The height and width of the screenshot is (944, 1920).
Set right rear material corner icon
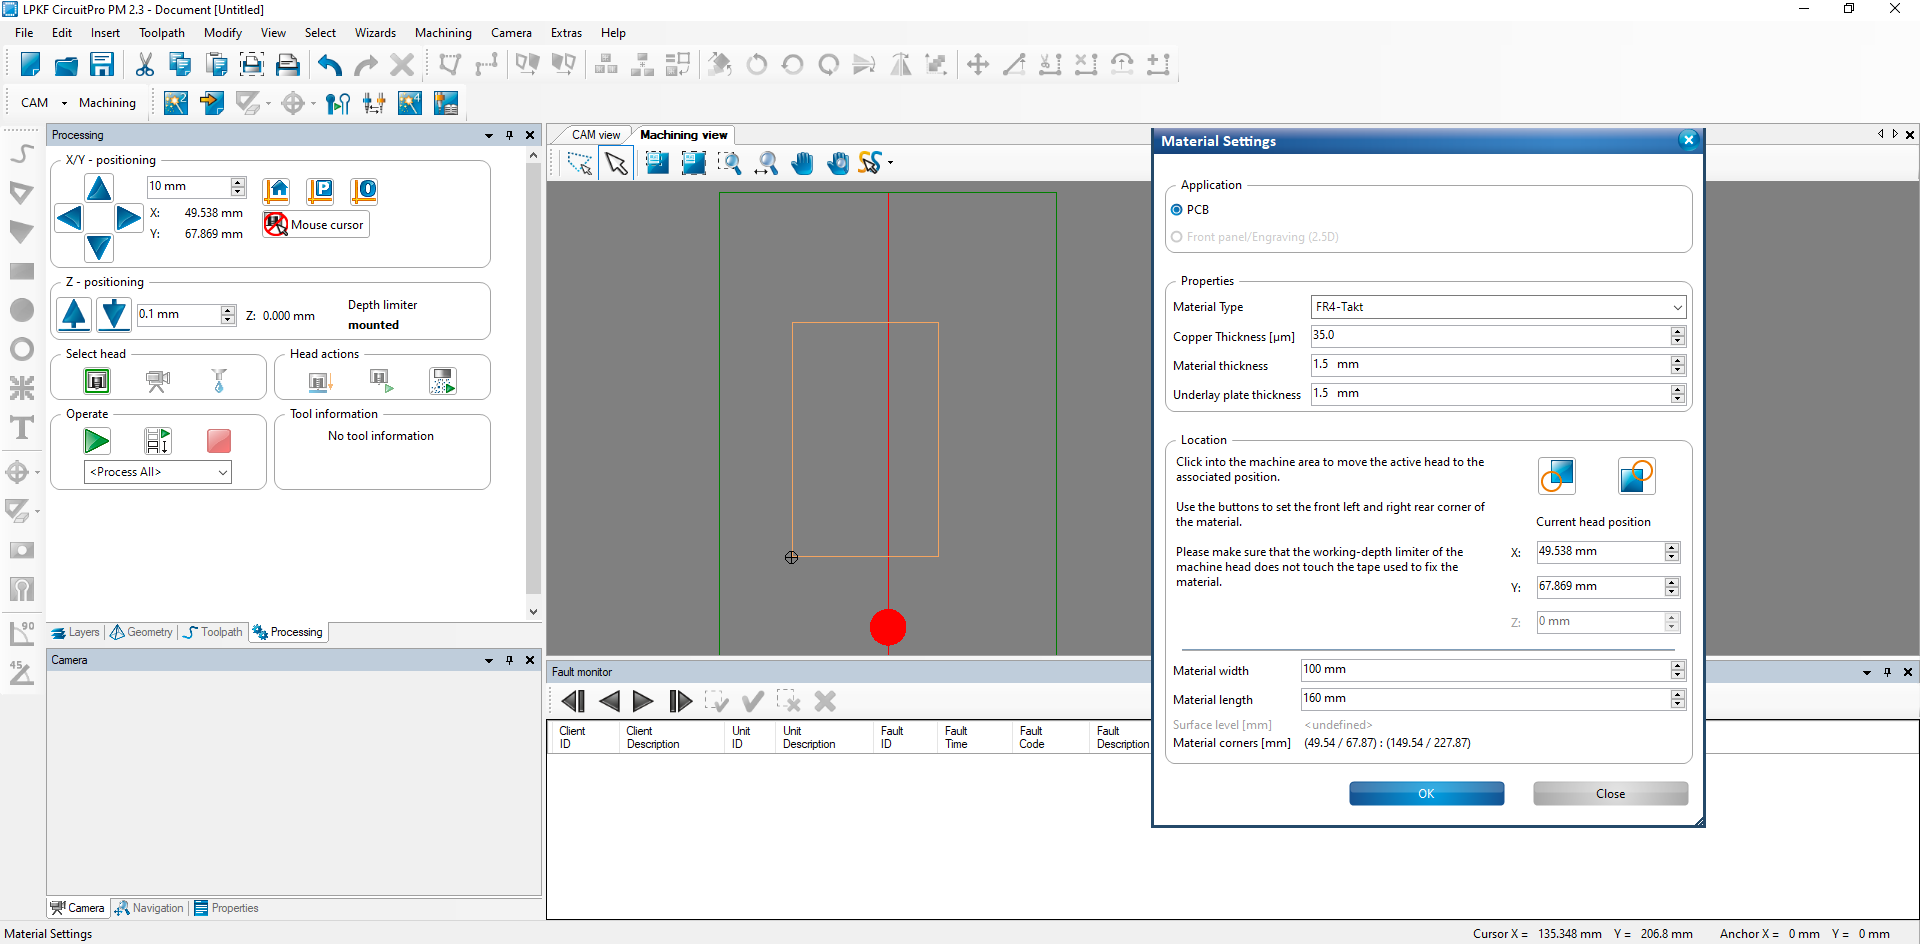tap(1636, 476)
